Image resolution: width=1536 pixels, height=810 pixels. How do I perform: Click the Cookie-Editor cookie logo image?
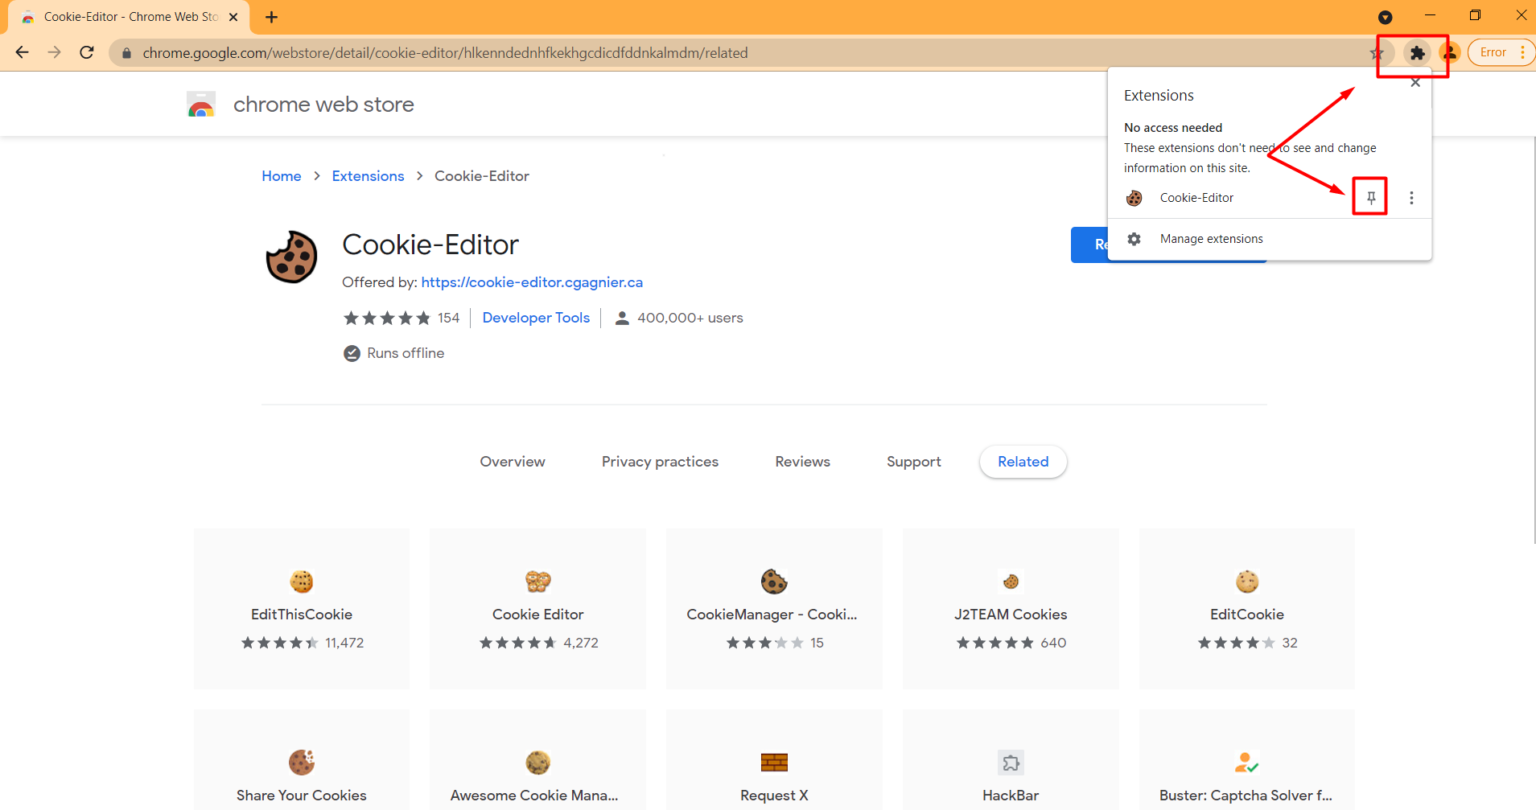point(291,257)
